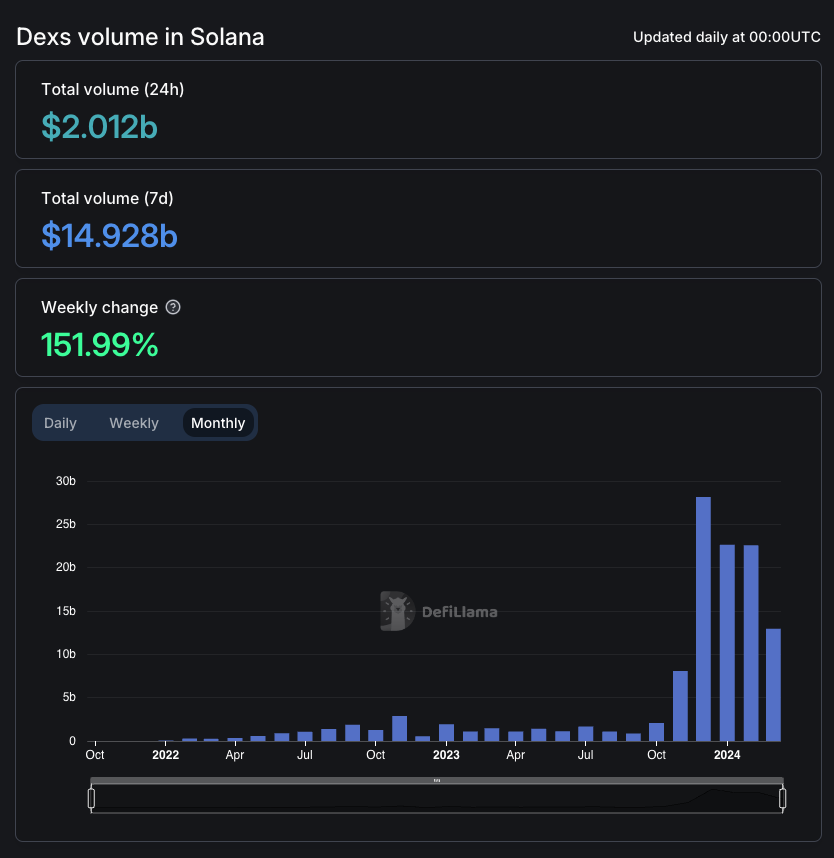Image resolution: width=834 pixels, height=858 pixels.
Task: Click the Weekly change label
Action: click(x=100, y=308)
